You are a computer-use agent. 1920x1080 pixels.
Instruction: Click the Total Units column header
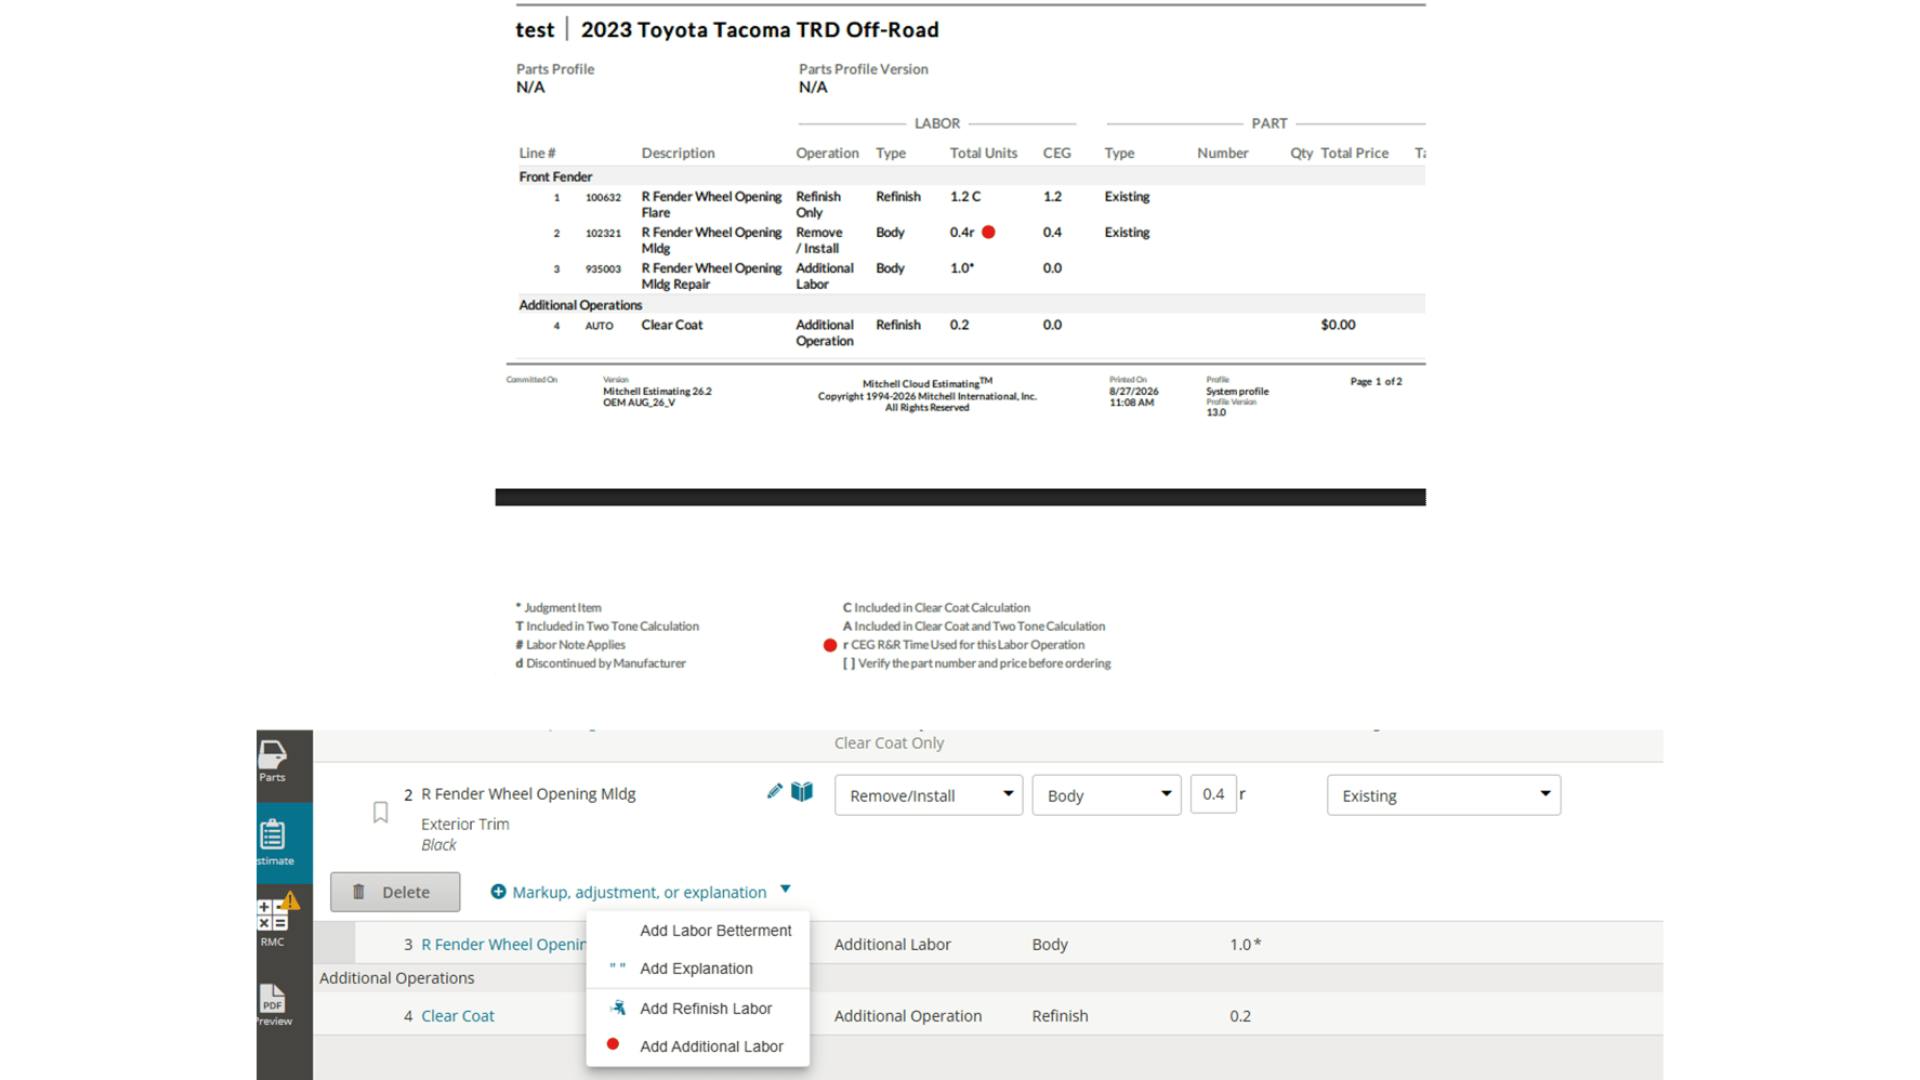tap(983, 153)
